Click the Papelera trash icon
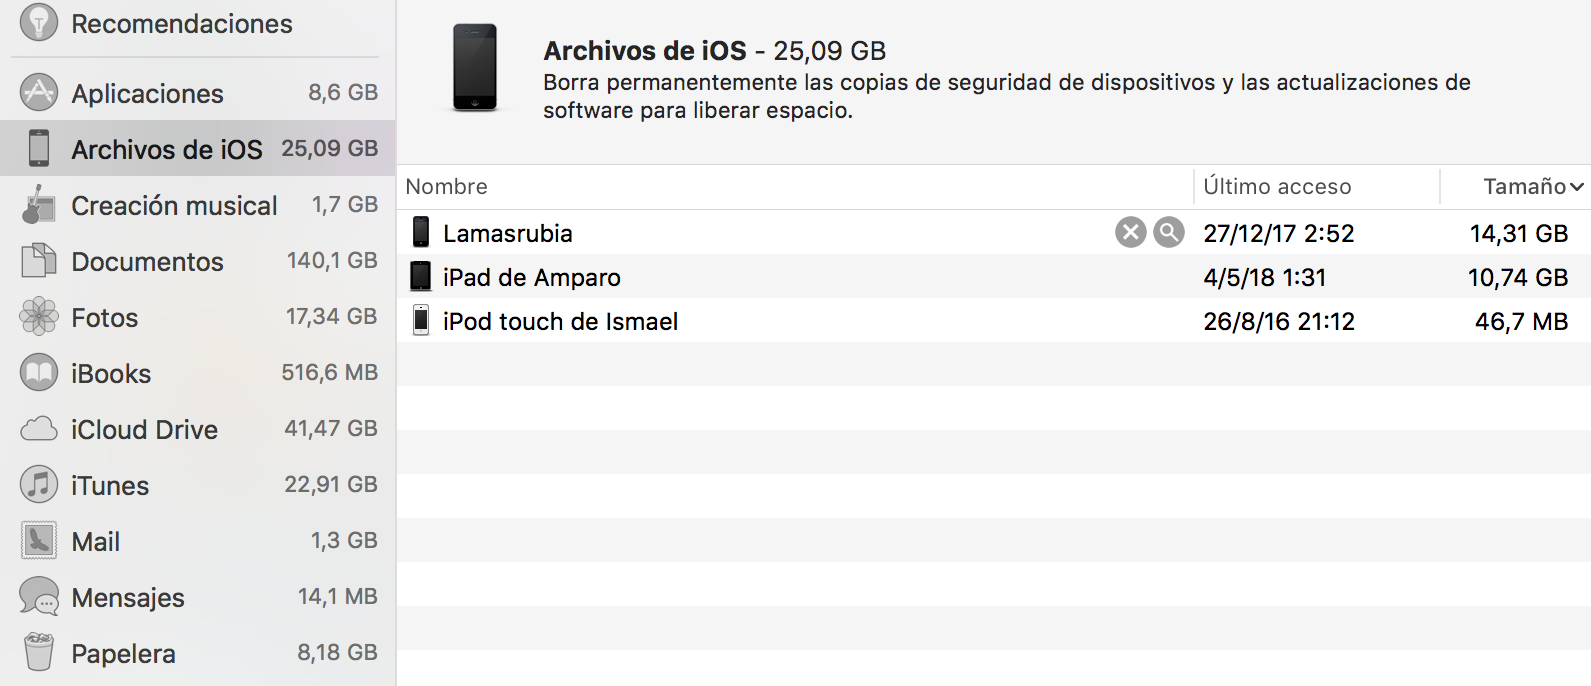This screenshot has height=686, width=1591. coord(39,652)
